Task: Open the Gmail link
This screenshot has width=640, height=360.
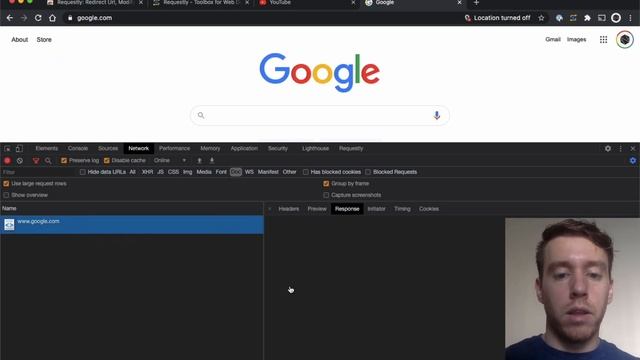Action: [553, 40]
